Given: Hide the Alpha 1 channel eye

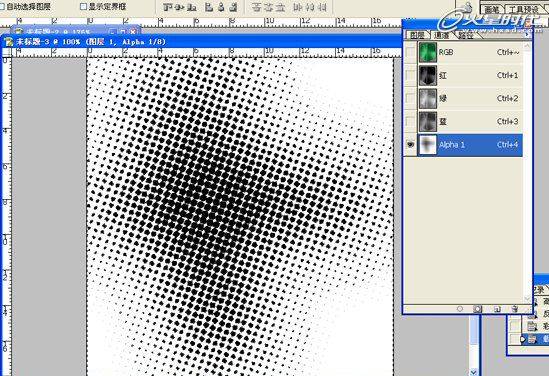Looking at the screenshot, I should coord(410,145).
